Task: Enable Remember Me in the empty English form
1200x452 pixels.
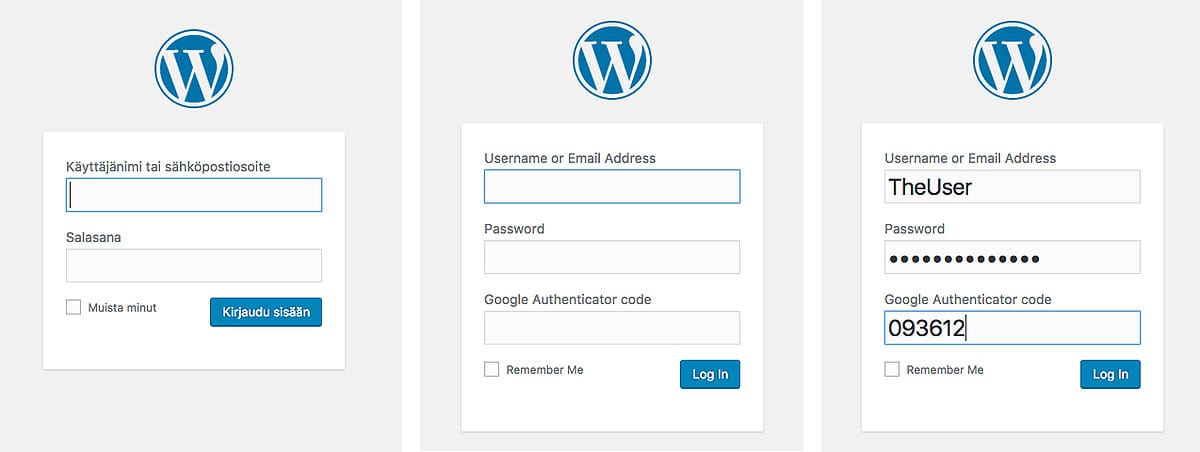Action: [x=491, y=370]
